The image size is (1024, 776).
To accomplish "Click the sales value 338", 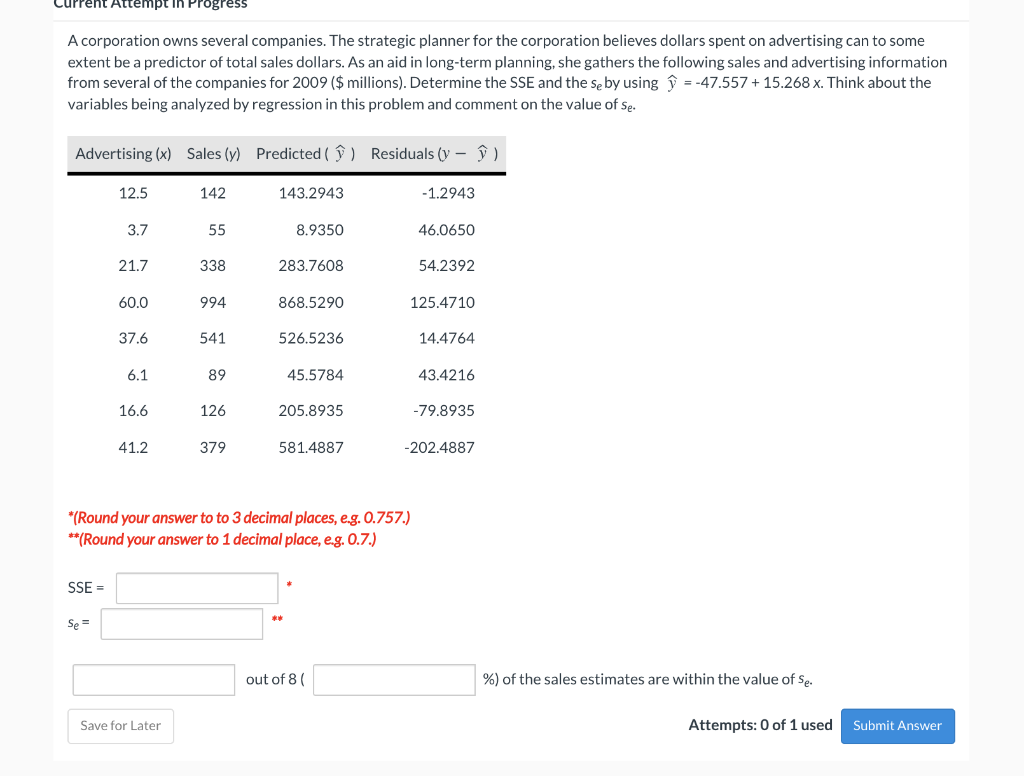I will 213,266.
